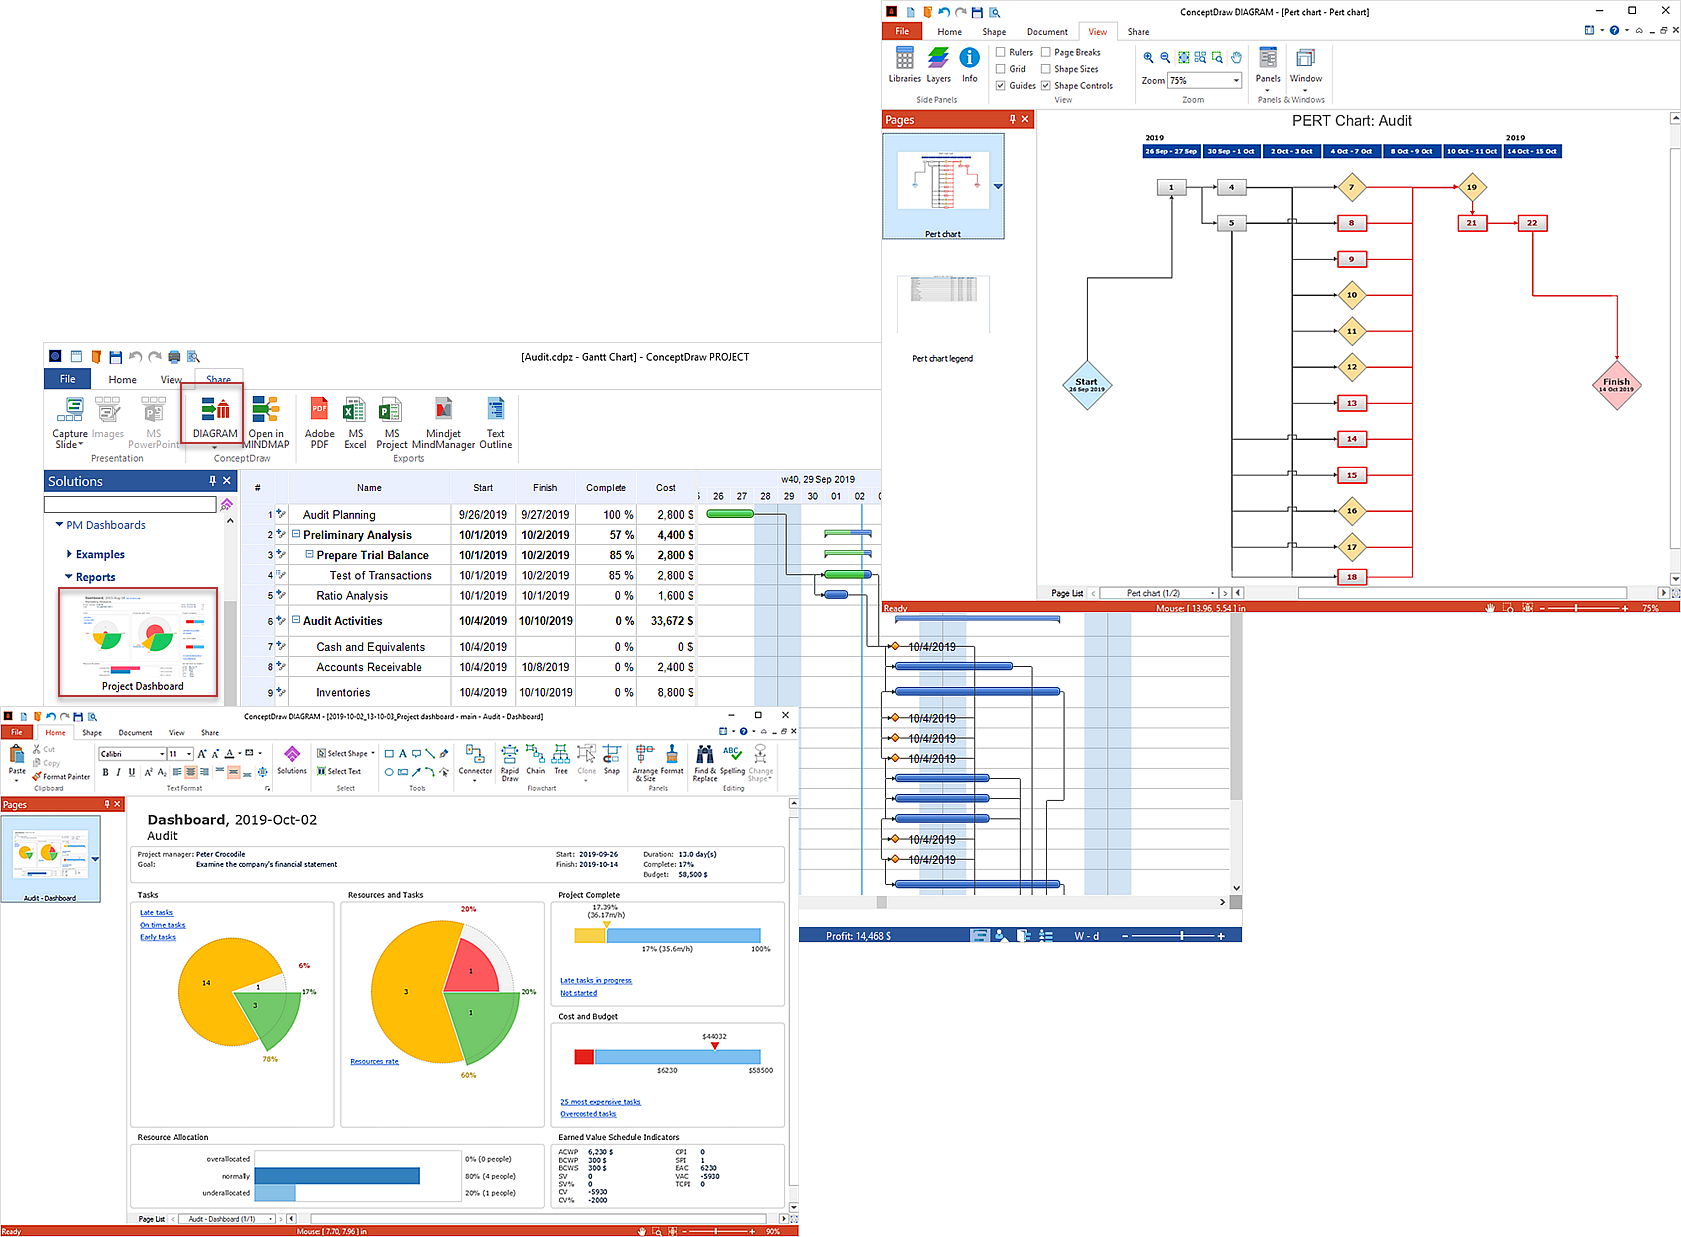This screenshot has height=1237, width=1681.
Task: Click Panels icon in View ribbon
Action: [1268, 66]
